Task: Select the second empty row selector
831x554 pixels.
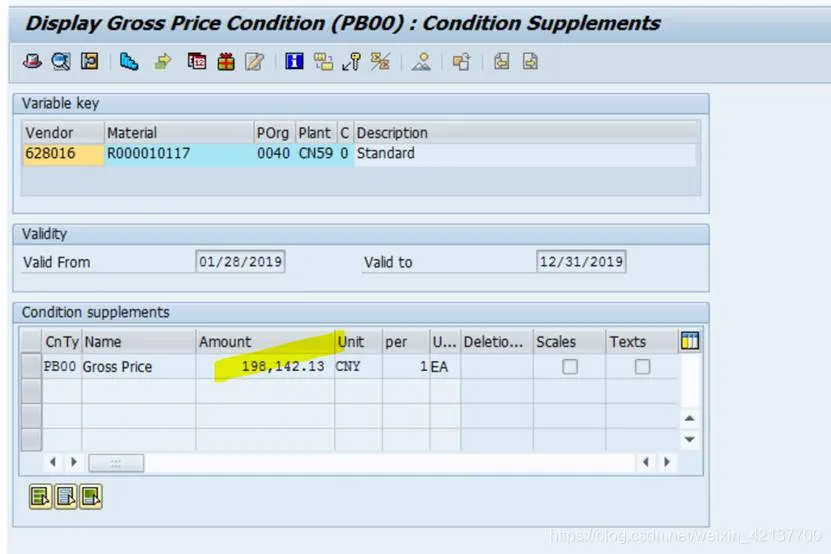Action: [x=31, y=391]
